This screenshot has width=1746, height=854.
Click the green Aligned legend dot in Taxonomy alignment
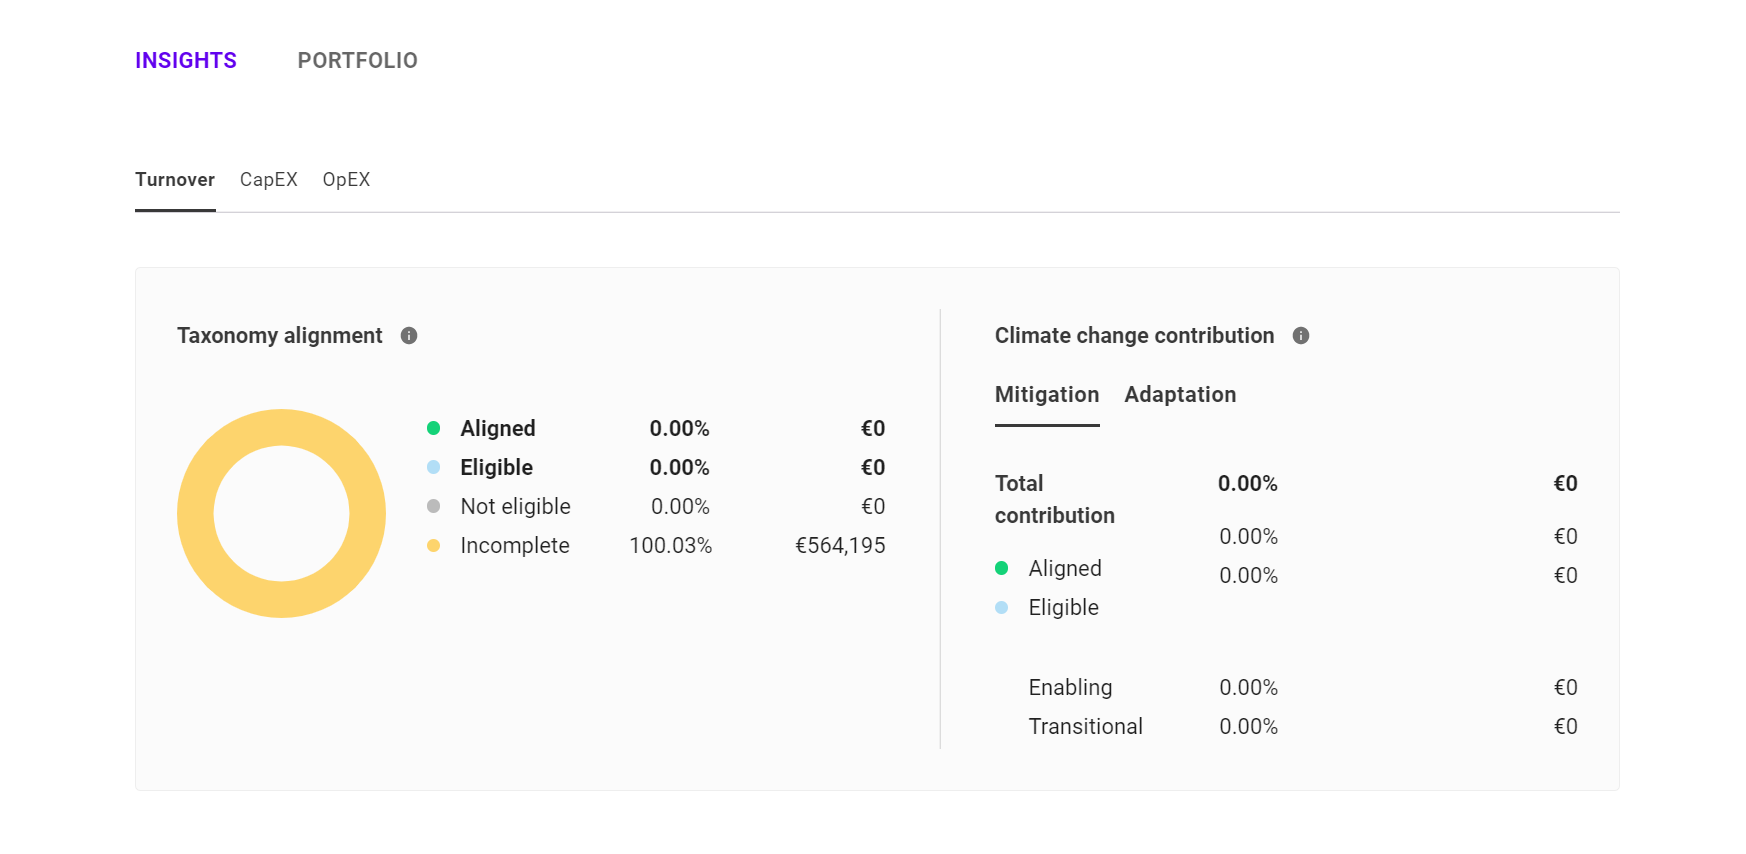tap(433, 429)
